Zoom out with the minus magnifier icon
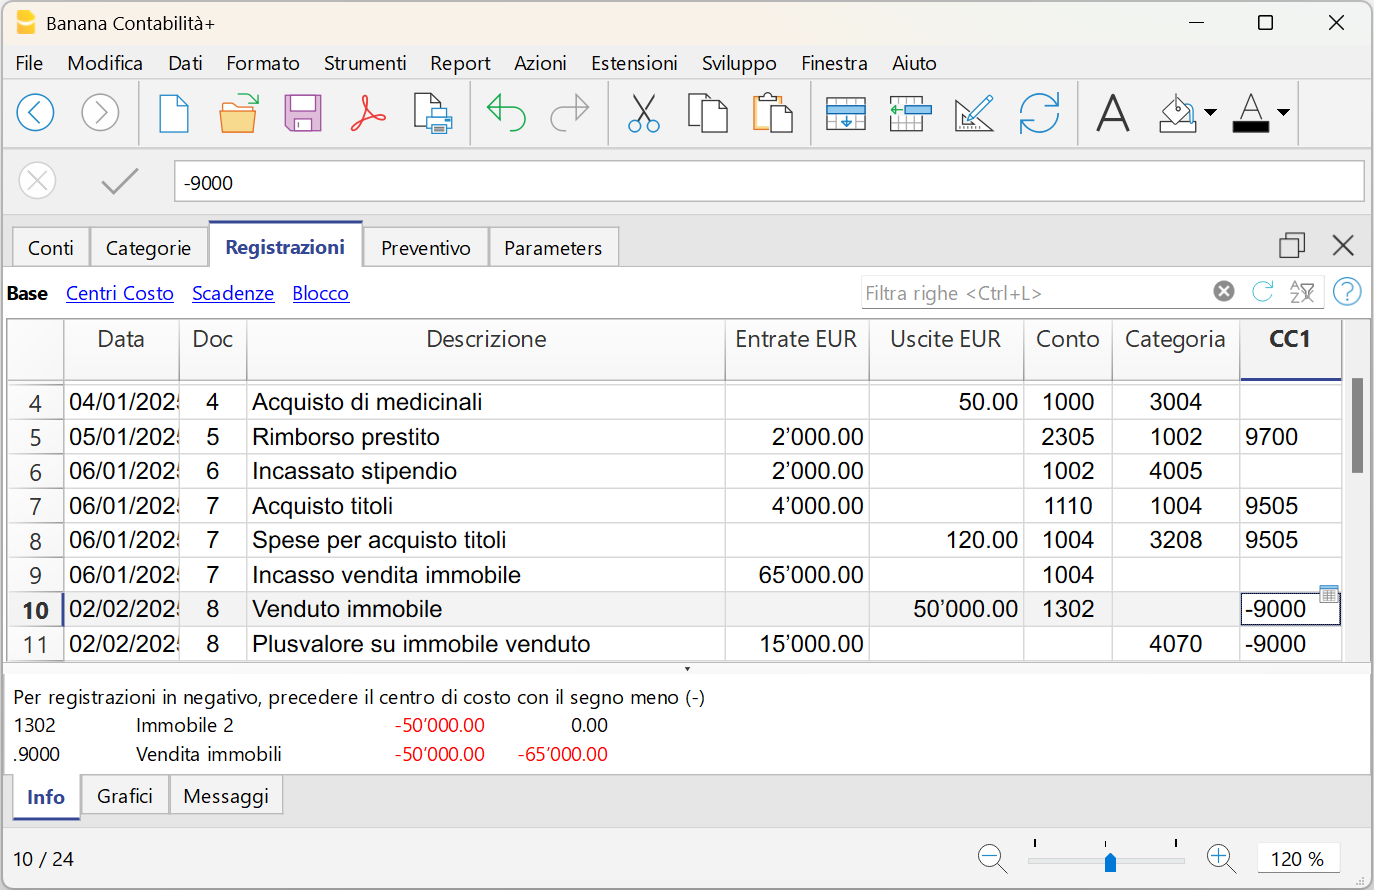The image size is (1374, 890). pyautogui.click(x=992, y=858)
